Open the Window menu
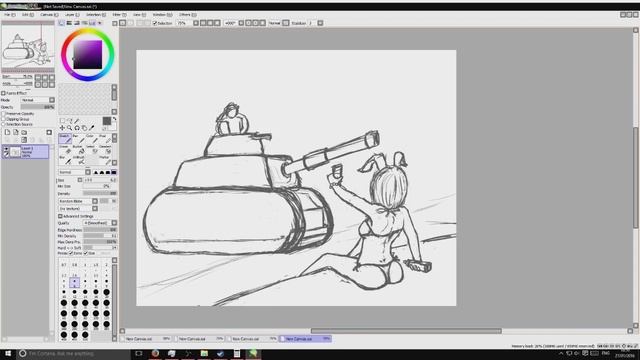The height and width of the screenshot is (360, 640). coord(162,15)
